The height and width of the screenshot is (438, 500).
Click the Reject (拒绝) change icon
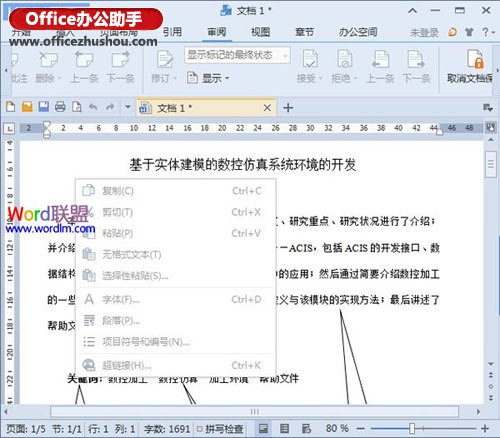point(344,59)
